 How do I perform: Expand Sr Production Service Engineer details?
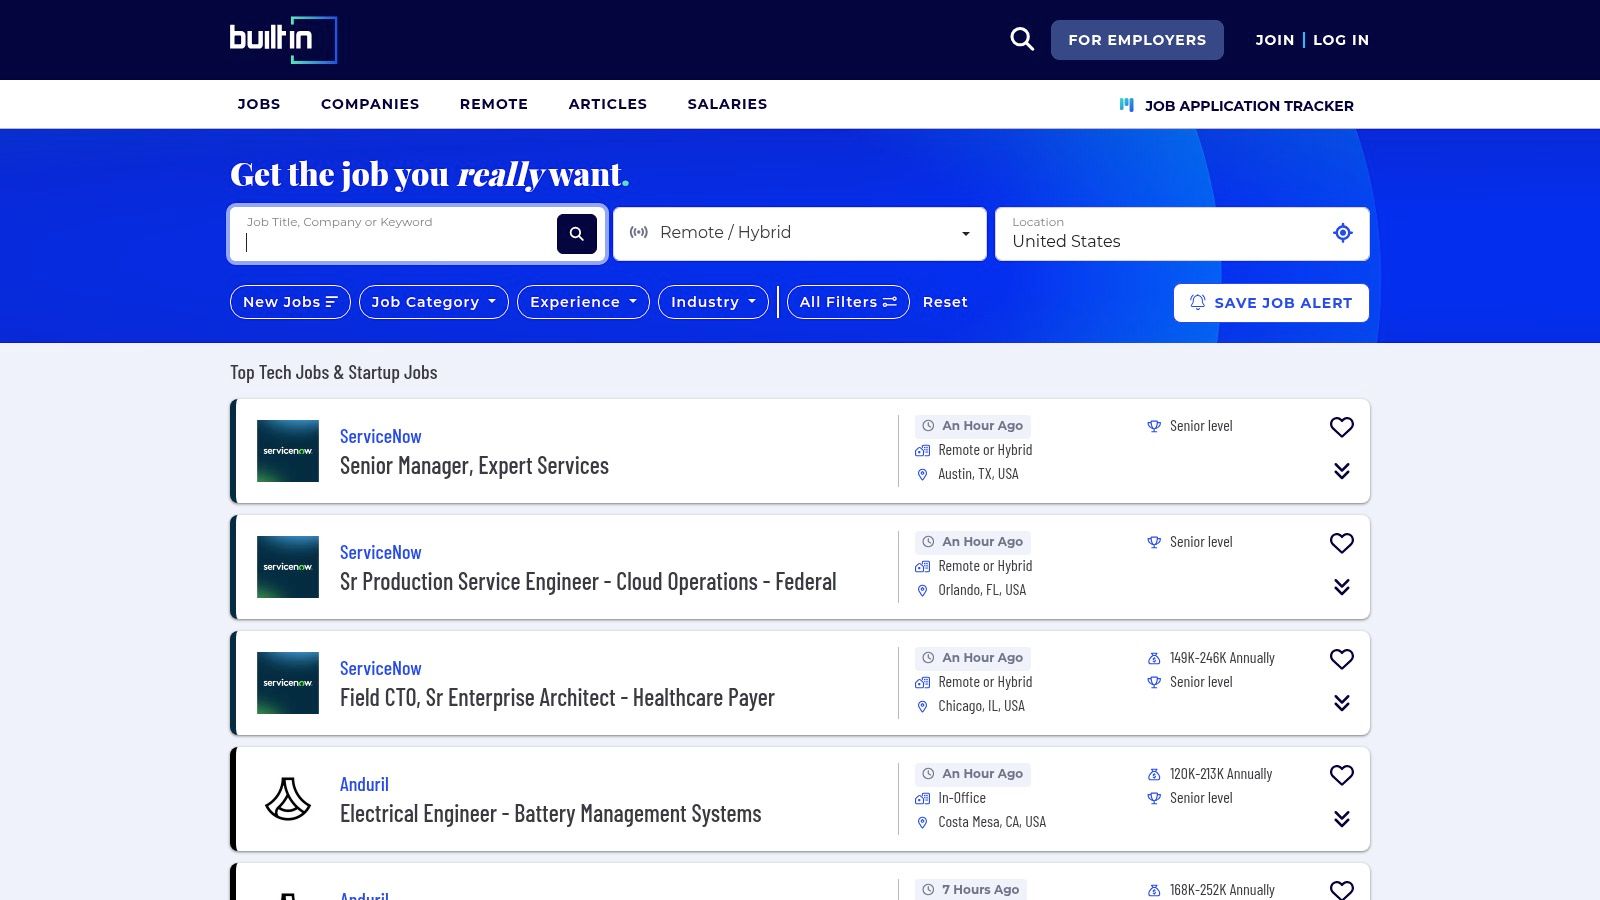click(x=1342, y=587)
